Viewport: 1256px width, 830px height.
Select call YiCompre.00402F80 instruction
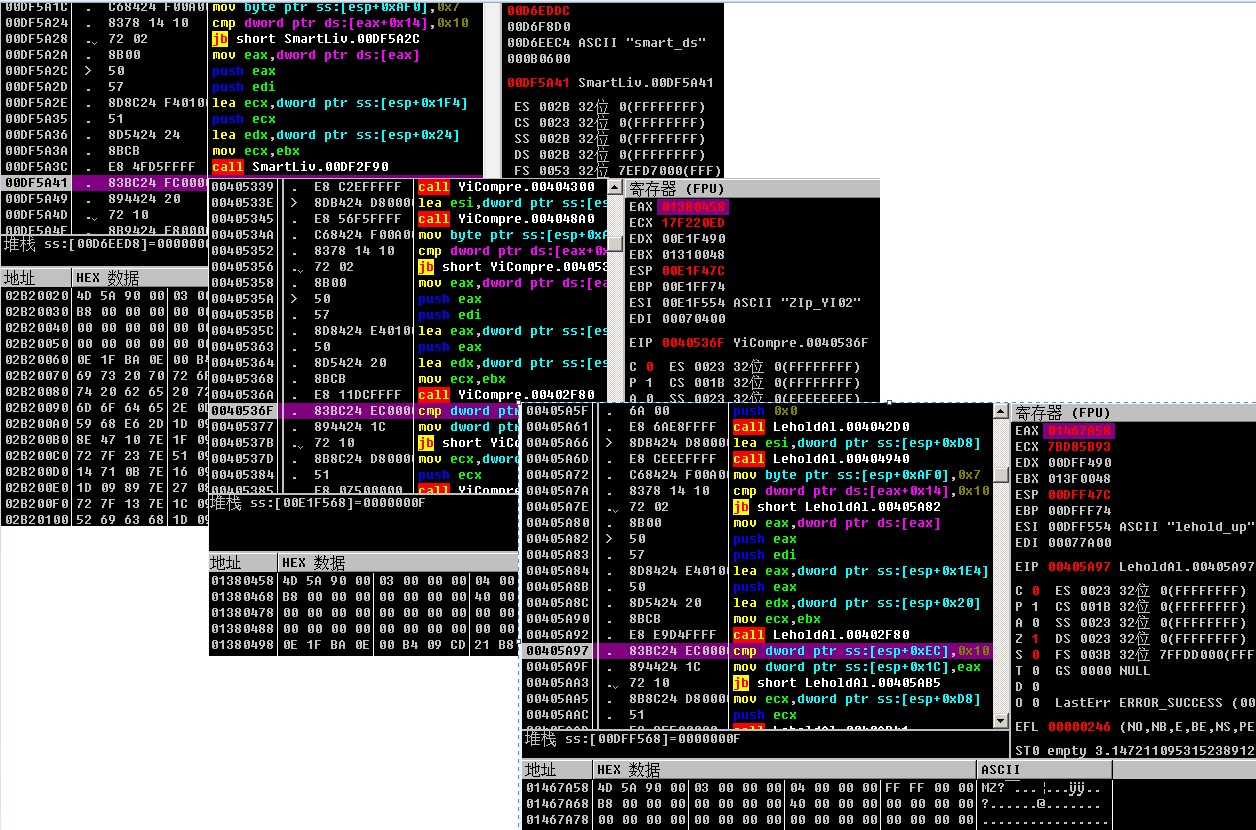[506, 395]
